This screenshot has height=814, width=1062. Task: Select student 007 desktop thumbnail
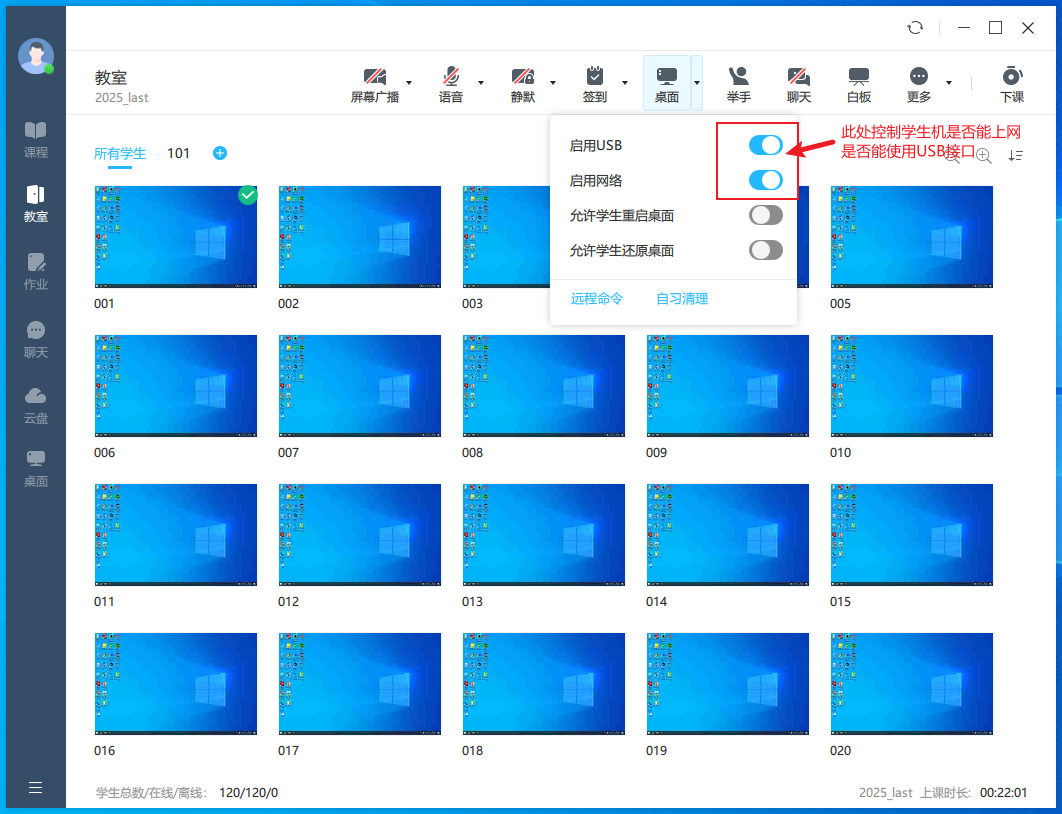(360, 385)
